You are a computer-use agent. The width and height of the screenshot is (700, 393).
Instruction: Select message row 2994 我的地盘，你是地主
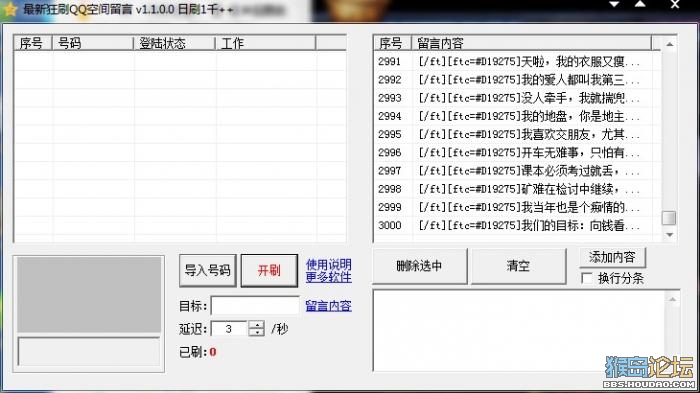pos(517,117)
